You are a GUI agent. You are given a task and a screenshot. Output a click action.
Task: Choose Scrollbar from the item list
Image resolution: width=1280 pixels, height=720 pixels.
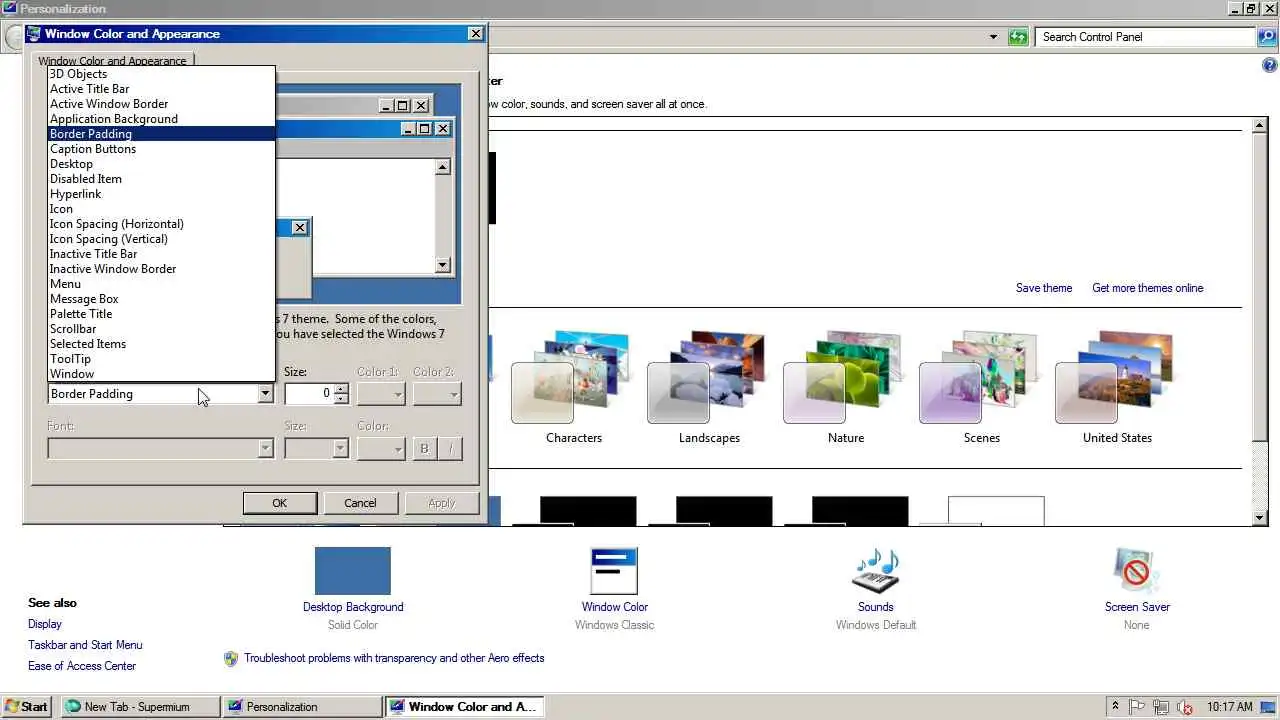tap(161, 329)
